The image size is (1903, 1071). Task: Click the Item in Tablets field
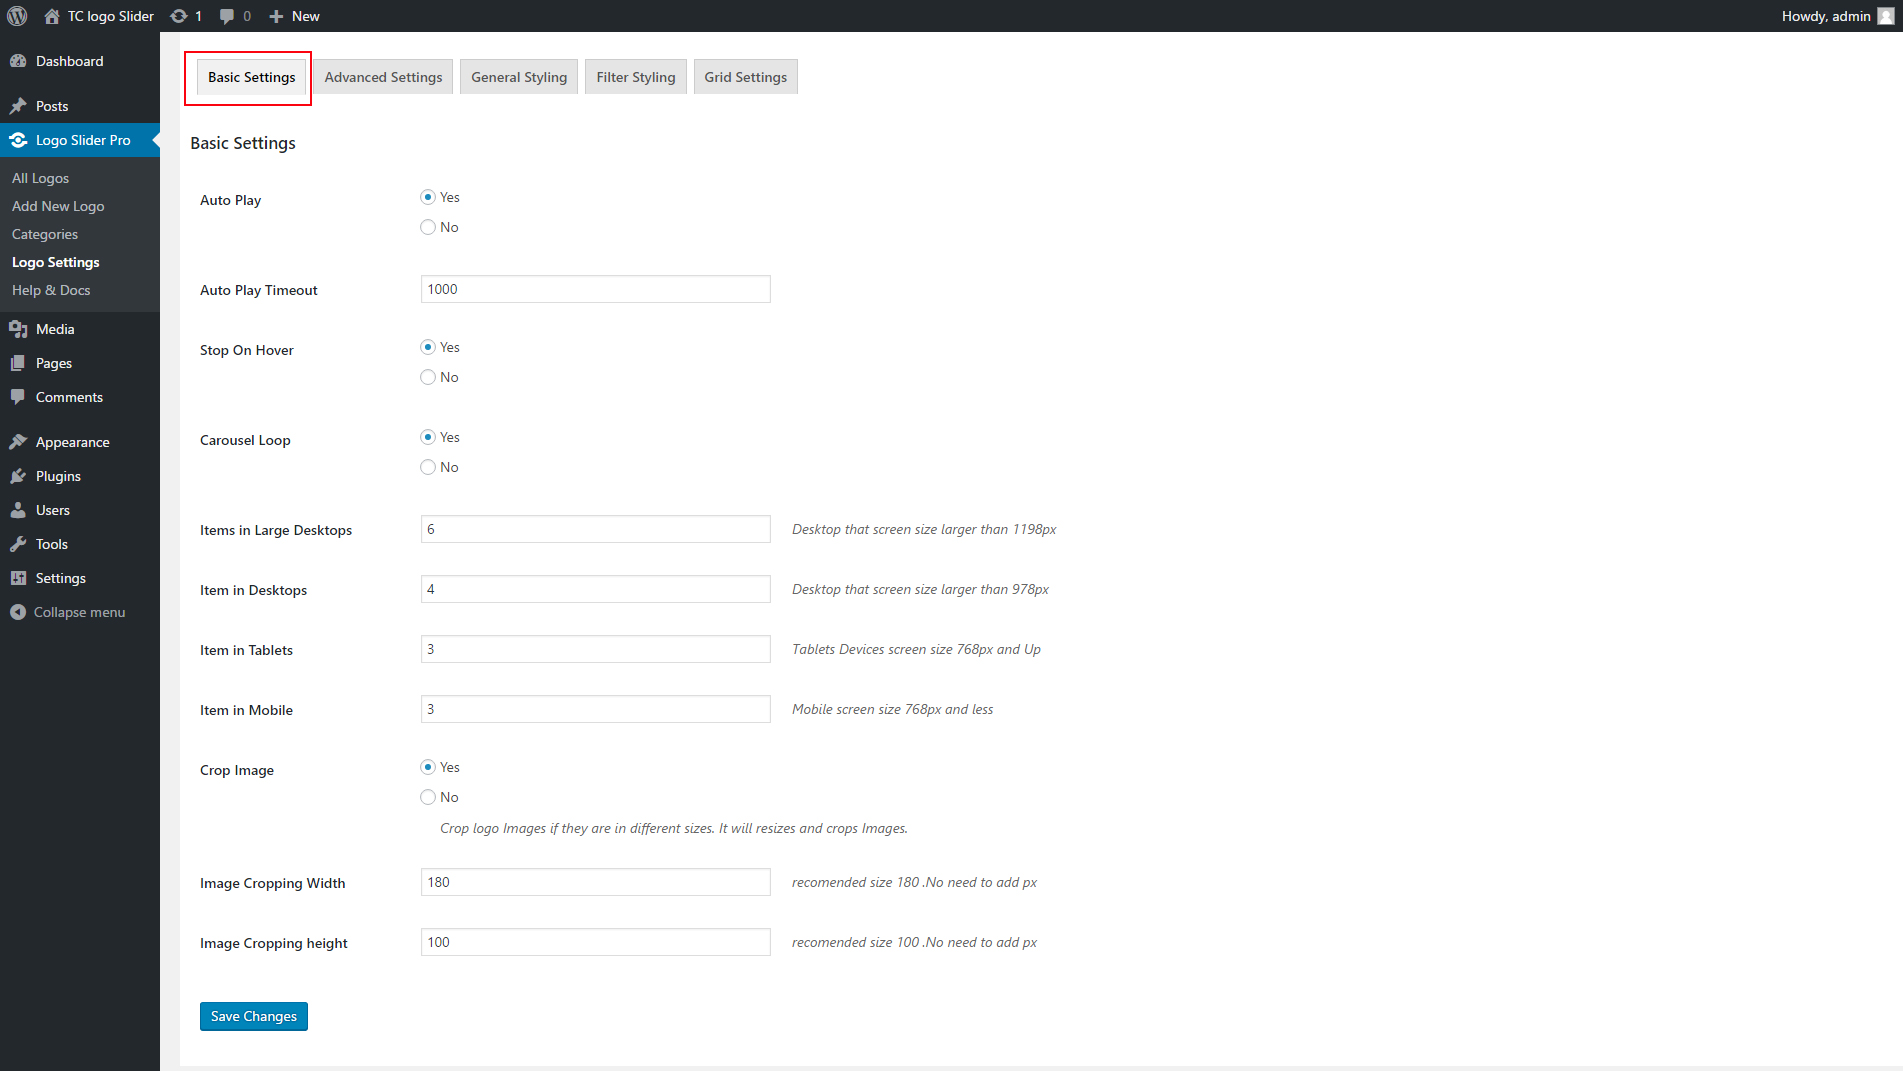click(596, 649)
